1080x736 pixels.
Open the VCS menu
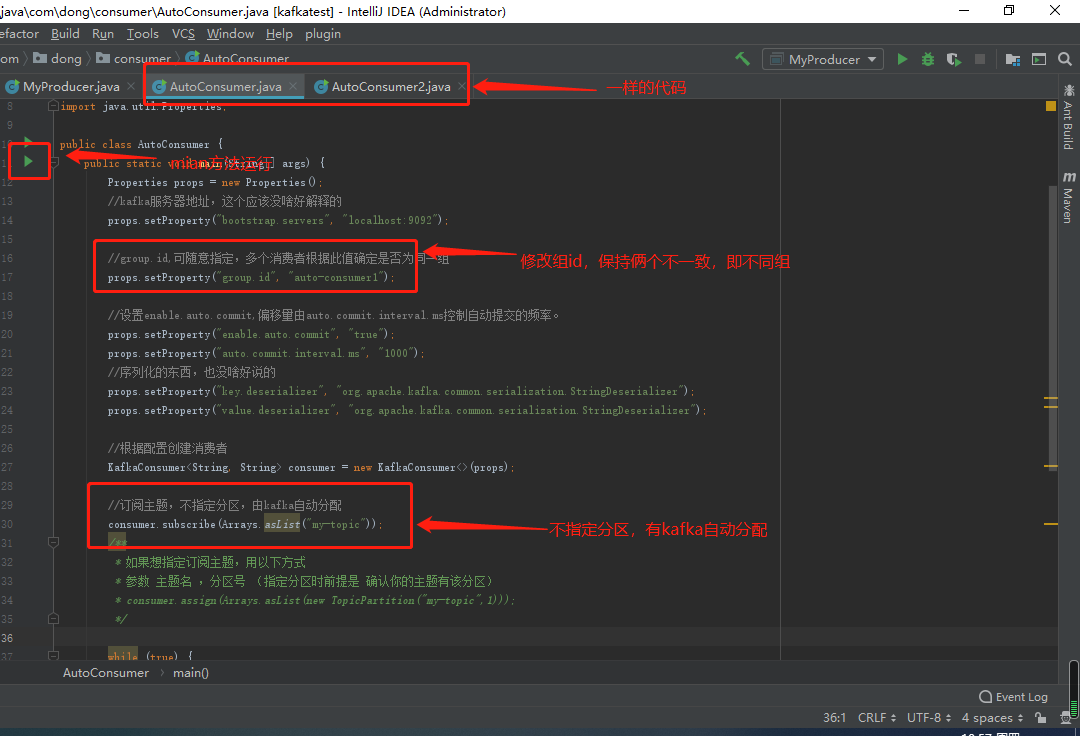click(x=183, y=34)
